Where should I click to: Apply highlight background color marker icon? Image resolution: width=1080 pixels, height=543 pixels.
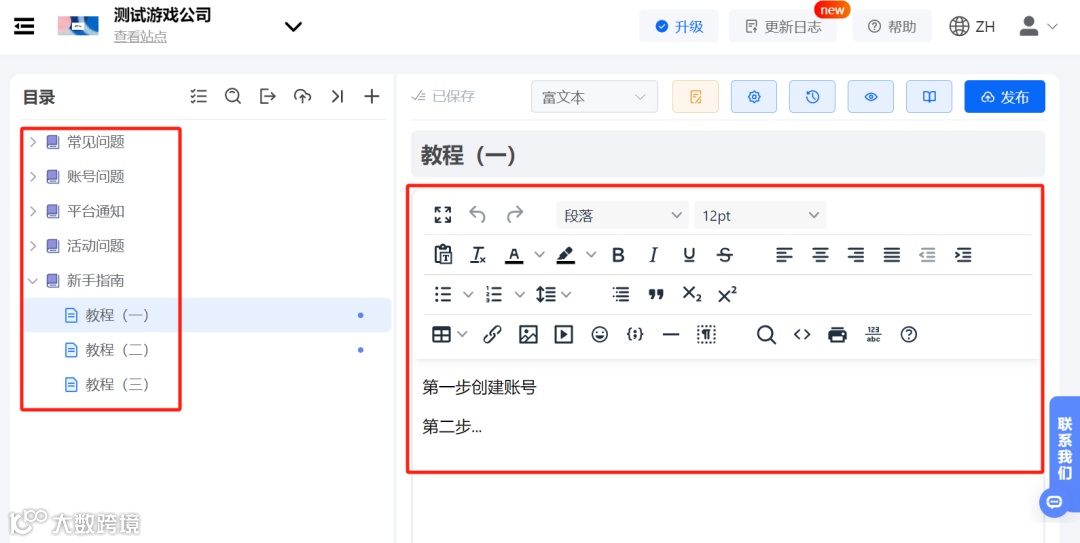point(565,255)
